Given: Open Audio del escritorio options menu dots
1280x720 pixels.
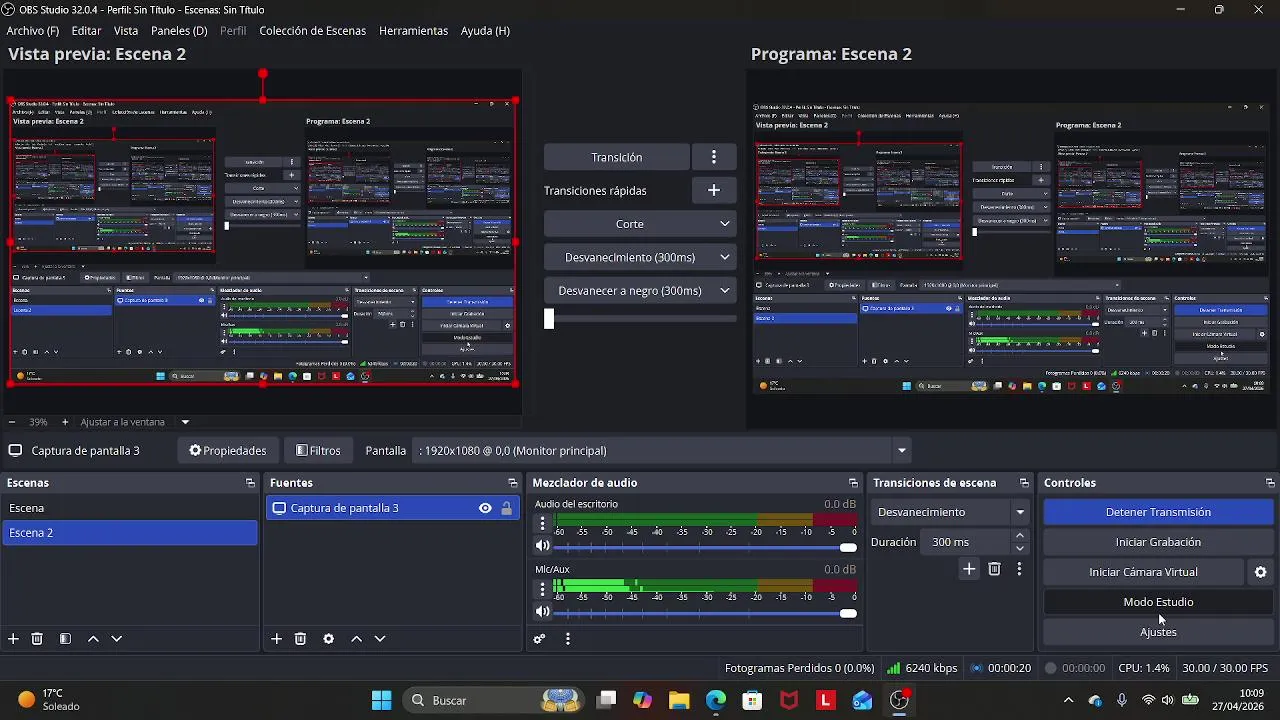Looking at the screenshot, I should [x=542, y=523].
